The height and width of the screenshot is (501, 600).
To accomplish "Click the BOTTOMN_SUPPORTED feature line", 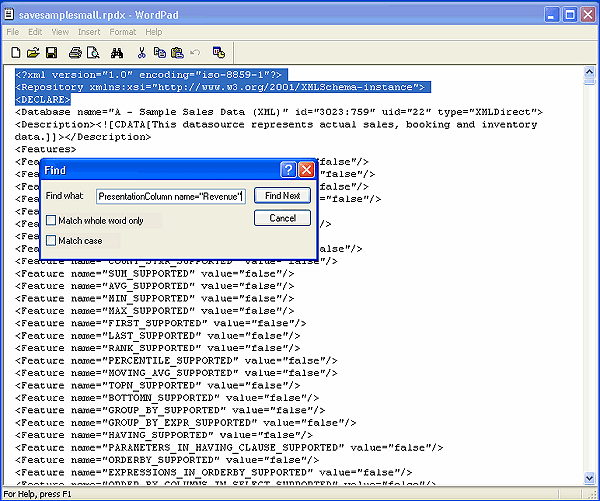I will (167, 398).
